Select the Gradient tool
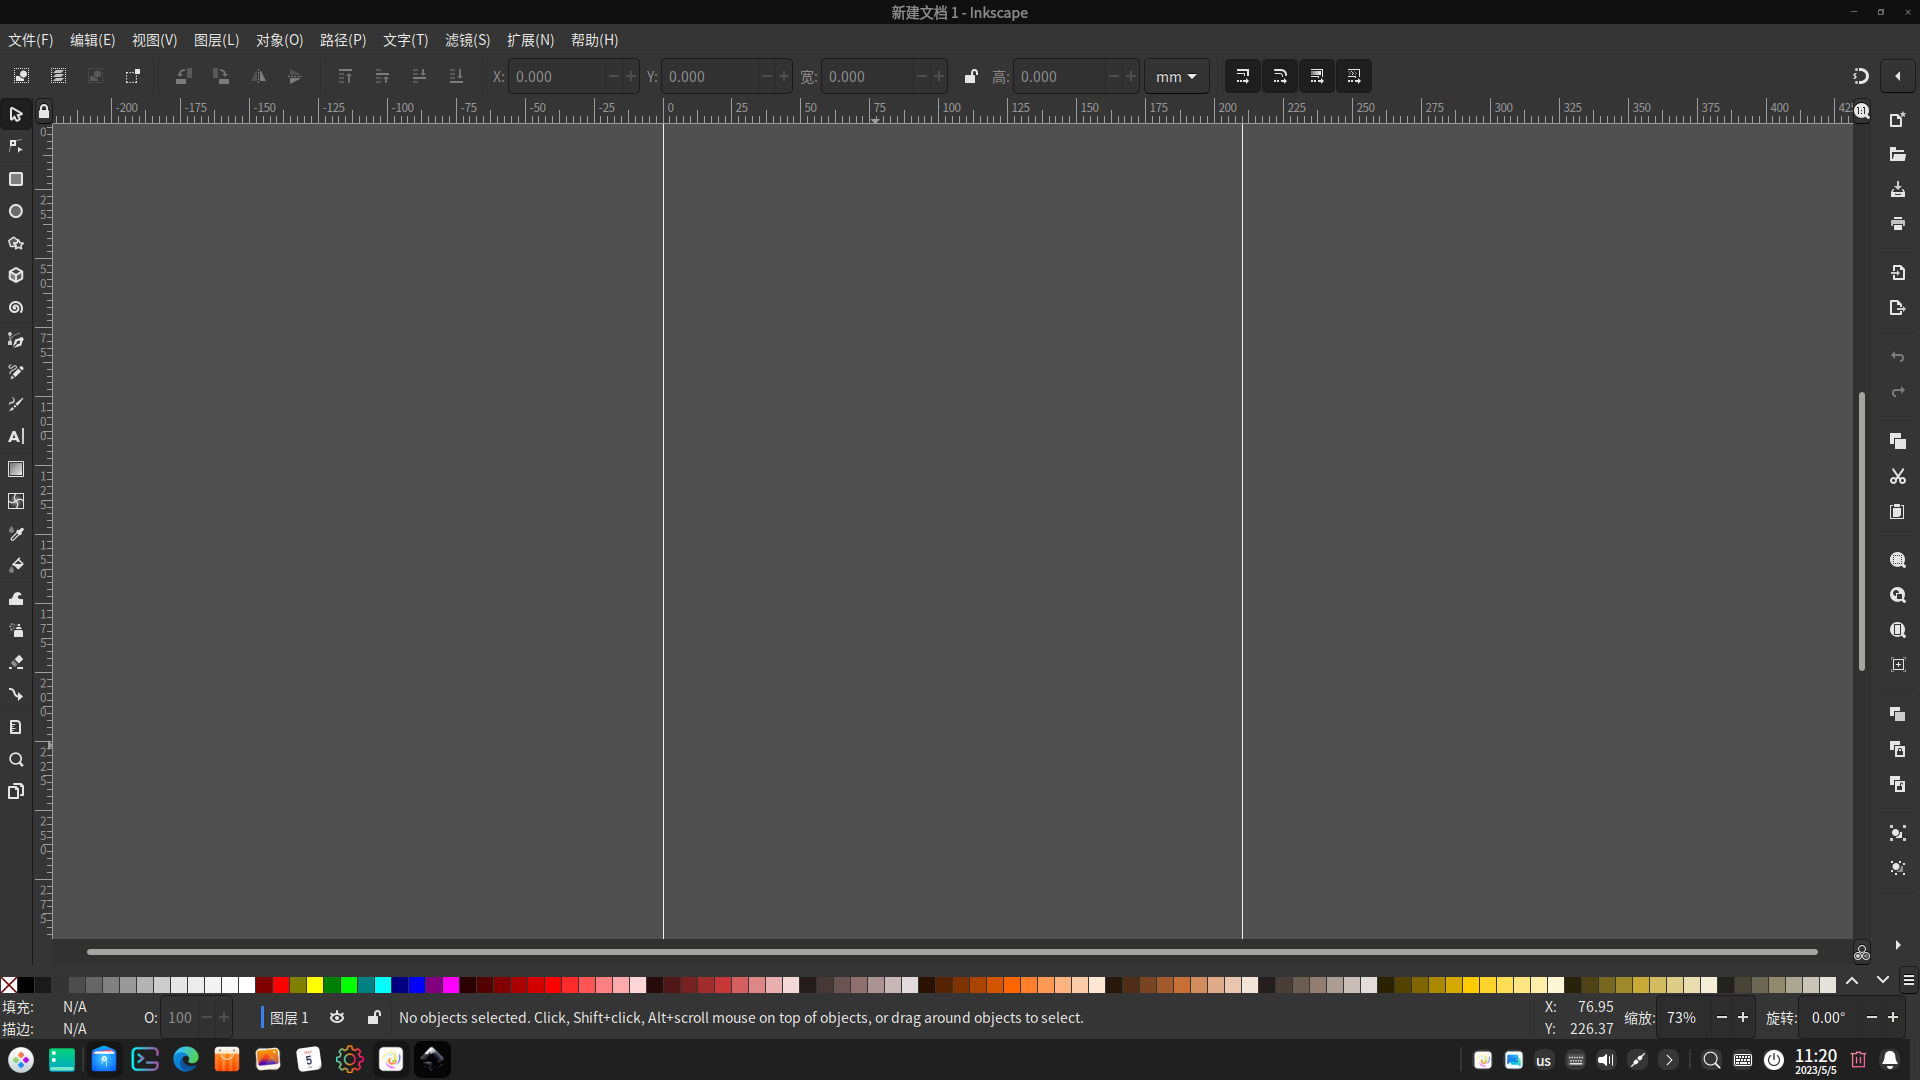Screen dimensions: 1920x1080 click(16, 469)
